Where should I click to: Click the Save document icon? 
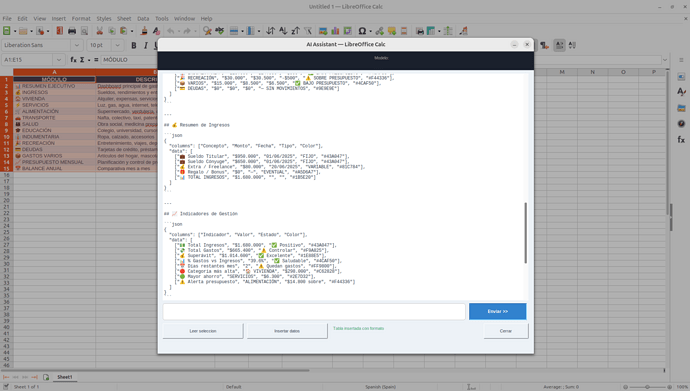click(40, 31)
